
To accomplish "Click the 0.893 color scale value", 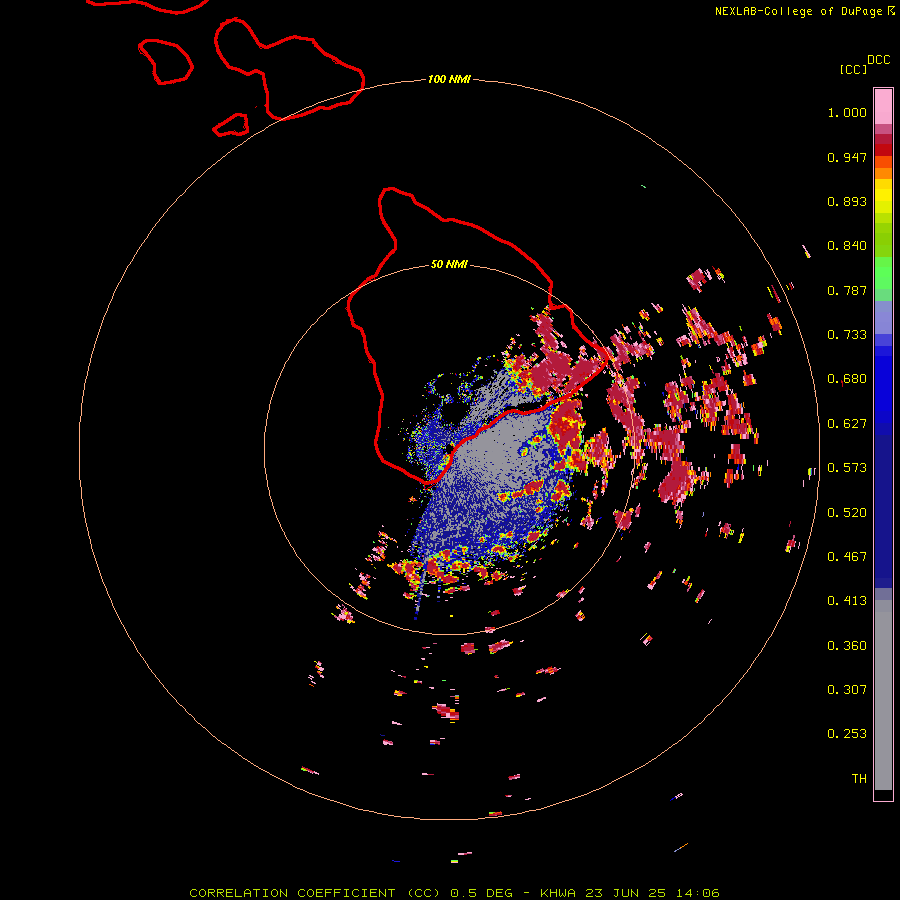I will click(x=847, y=201).
